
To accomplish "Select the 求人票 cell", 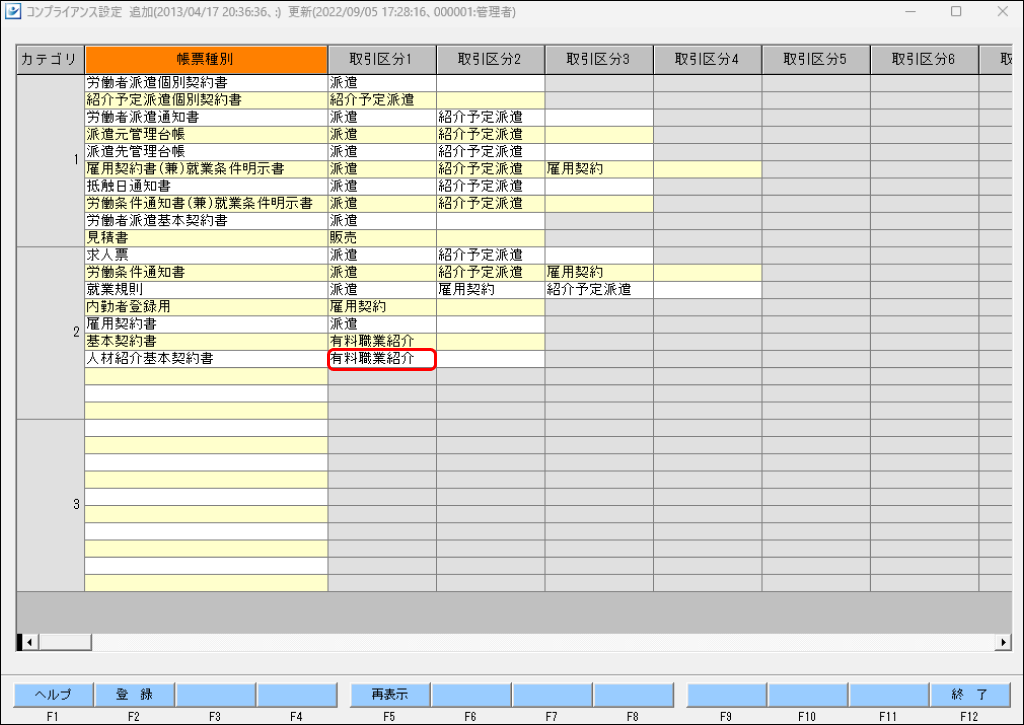I will 206,255.
